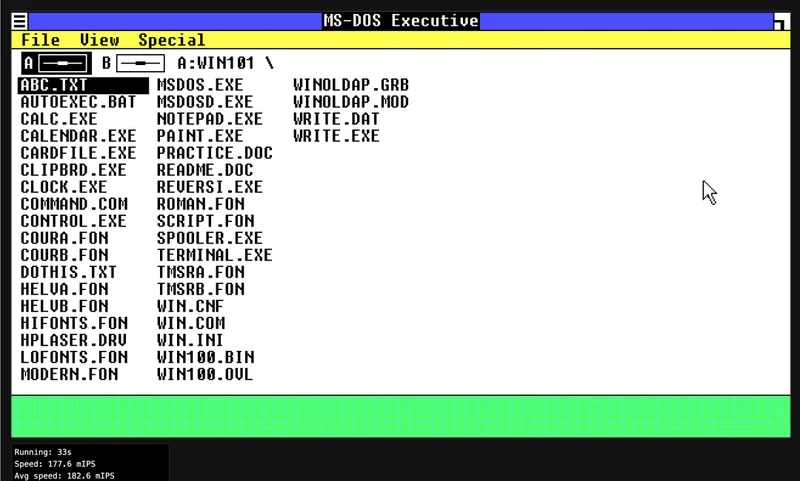This screenshot has width=800, height=481.
Task: Click the green icon area at bottom
Action: coord(400,416)
